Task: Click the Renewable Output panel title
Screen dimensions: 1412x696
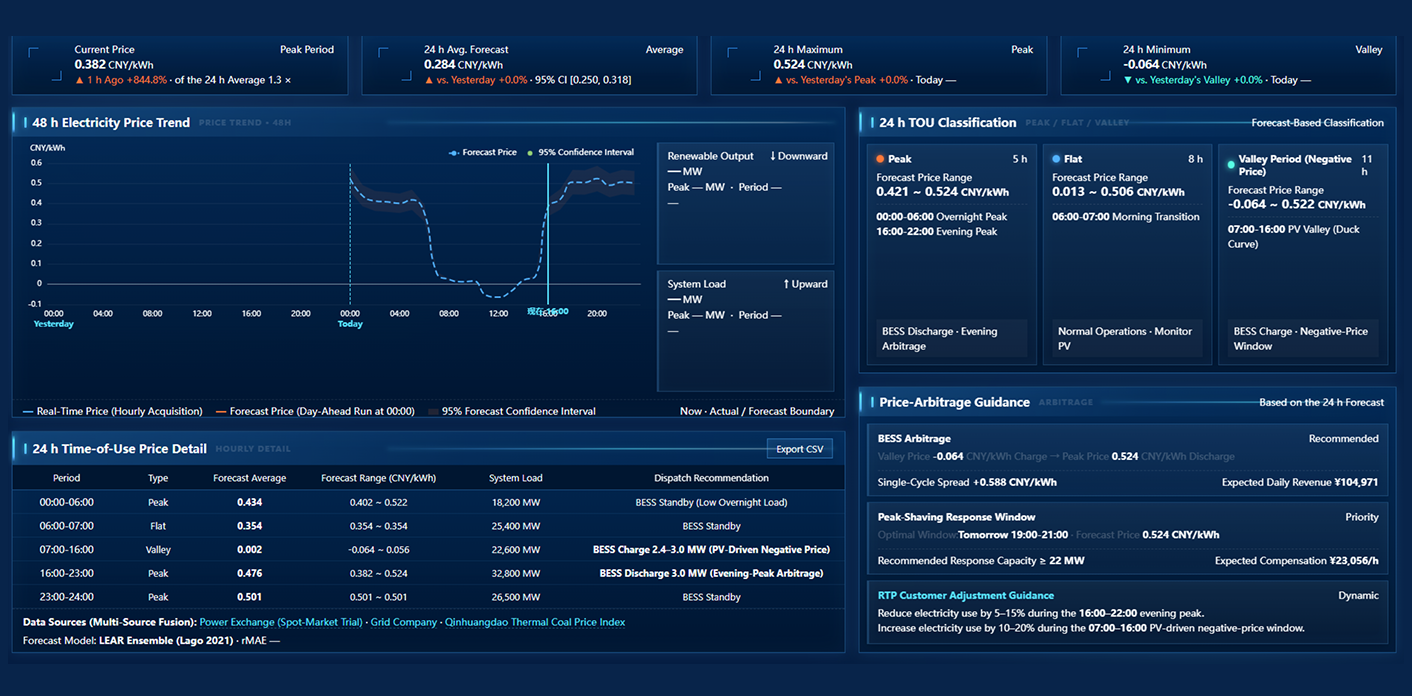Action: coord(711,156)
